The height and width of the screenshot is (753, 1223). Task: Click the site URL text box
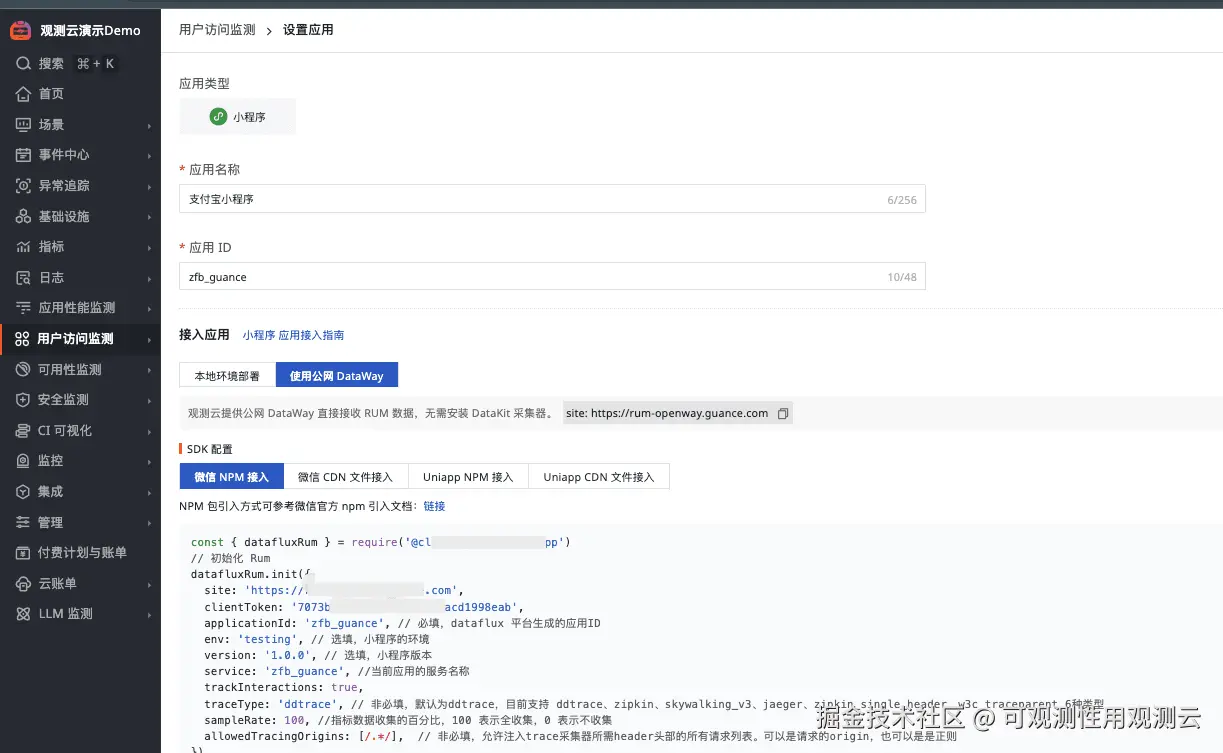pos(678,413)
